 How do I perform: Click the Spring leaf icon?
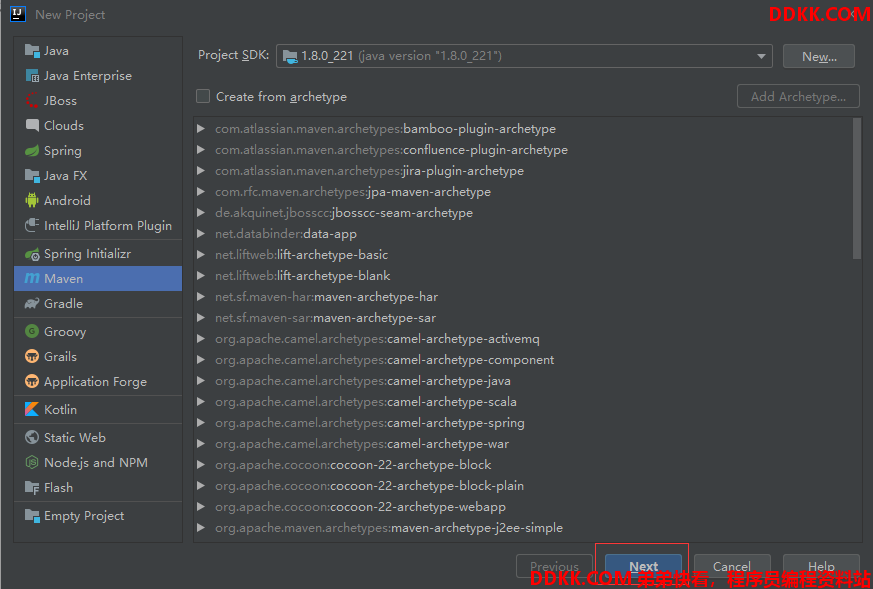[32, 151]
